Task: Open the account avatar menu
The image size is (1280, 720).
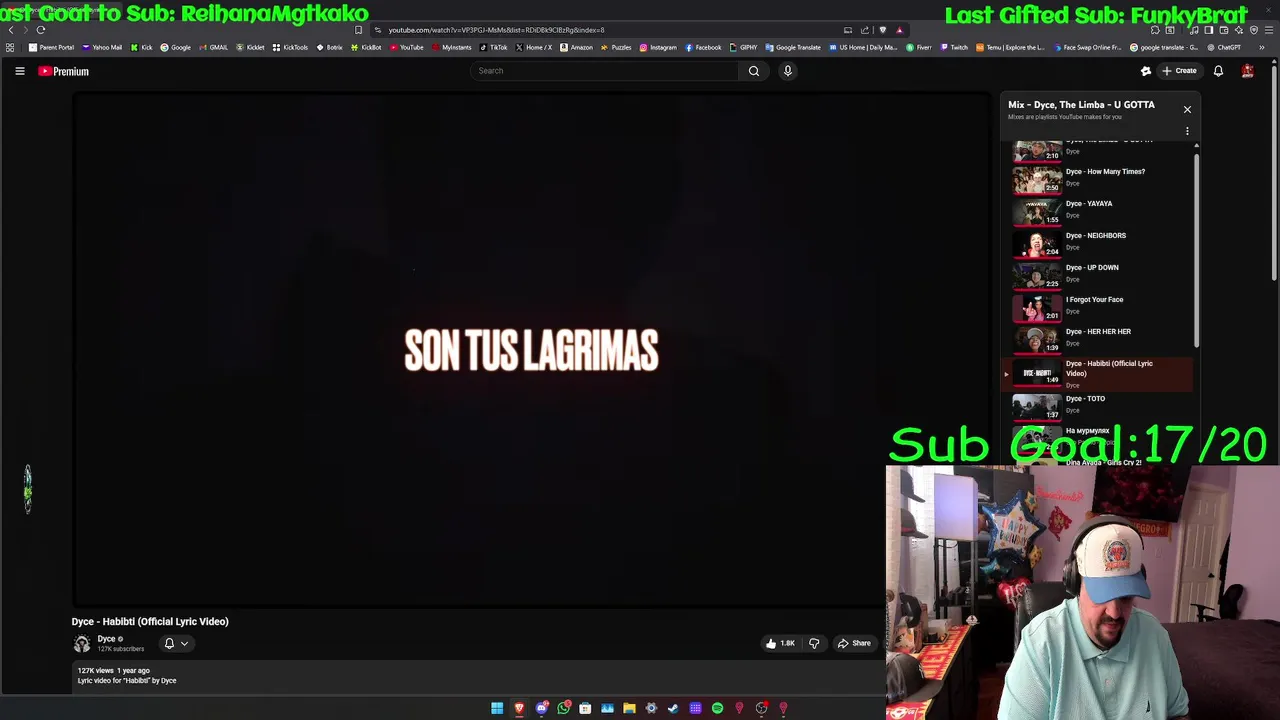Action: click(1247, 71)
